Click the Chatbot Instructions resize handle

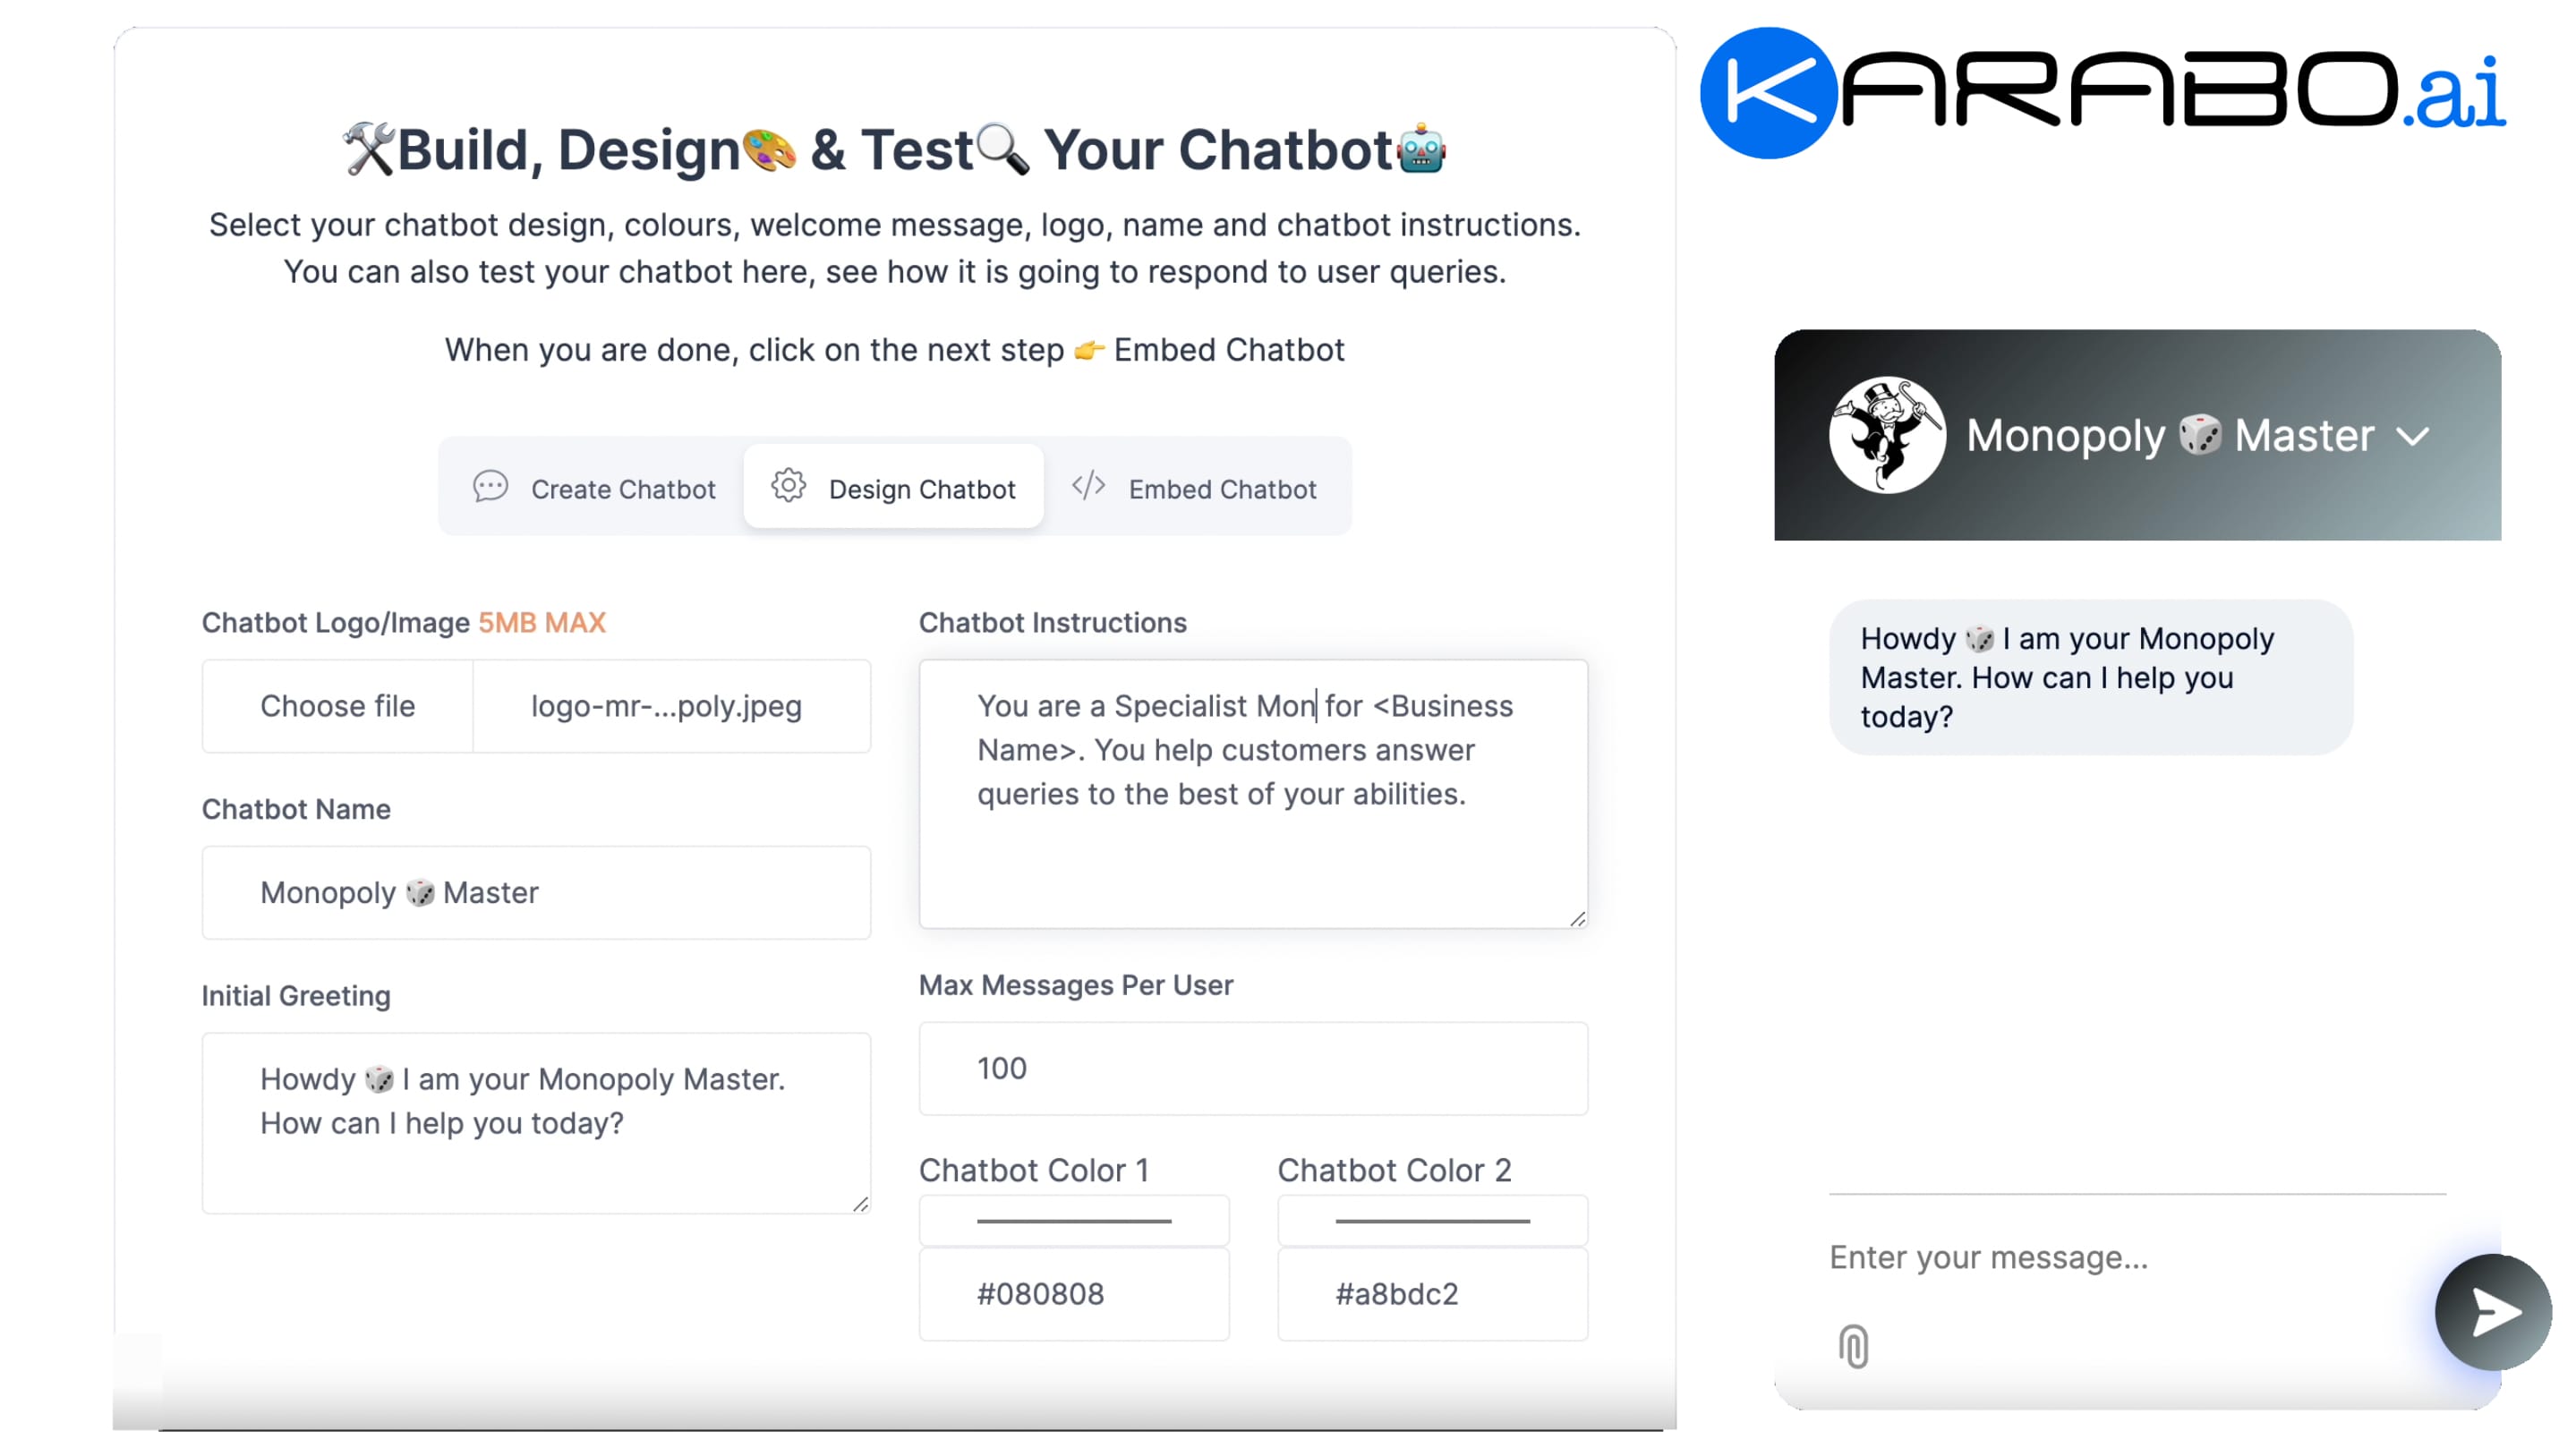1578,918
